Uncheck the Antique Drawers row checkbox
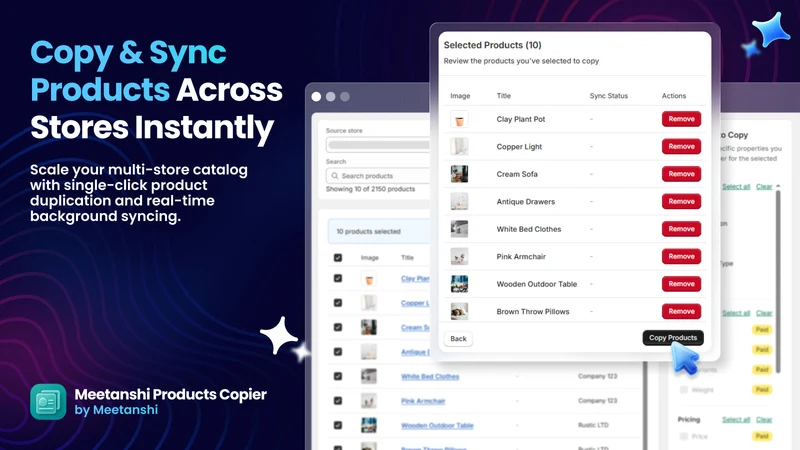The height and width of the screenshot is (450, 800). click(x=338, y=352)
